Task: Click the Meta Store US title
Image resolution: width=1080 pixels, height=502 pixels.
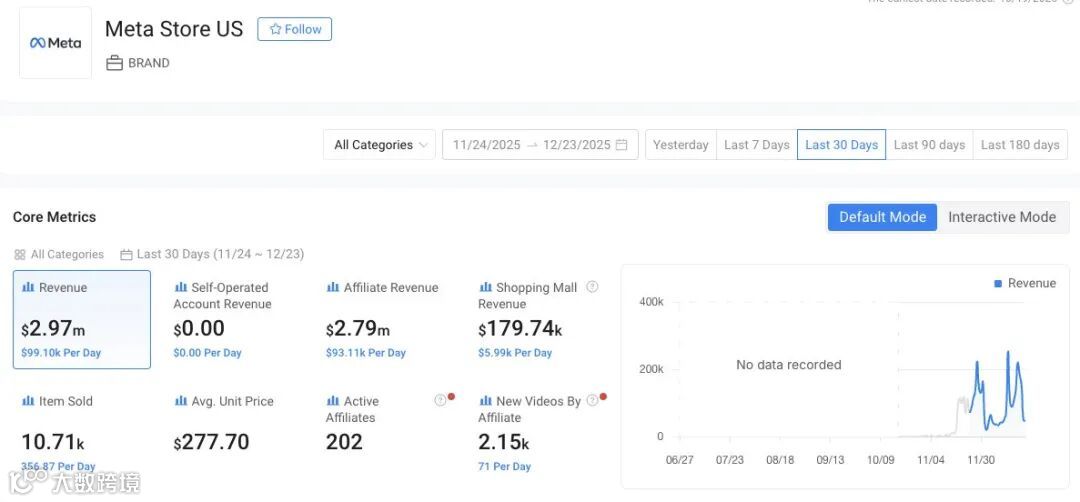Action: tap(174, 29)
